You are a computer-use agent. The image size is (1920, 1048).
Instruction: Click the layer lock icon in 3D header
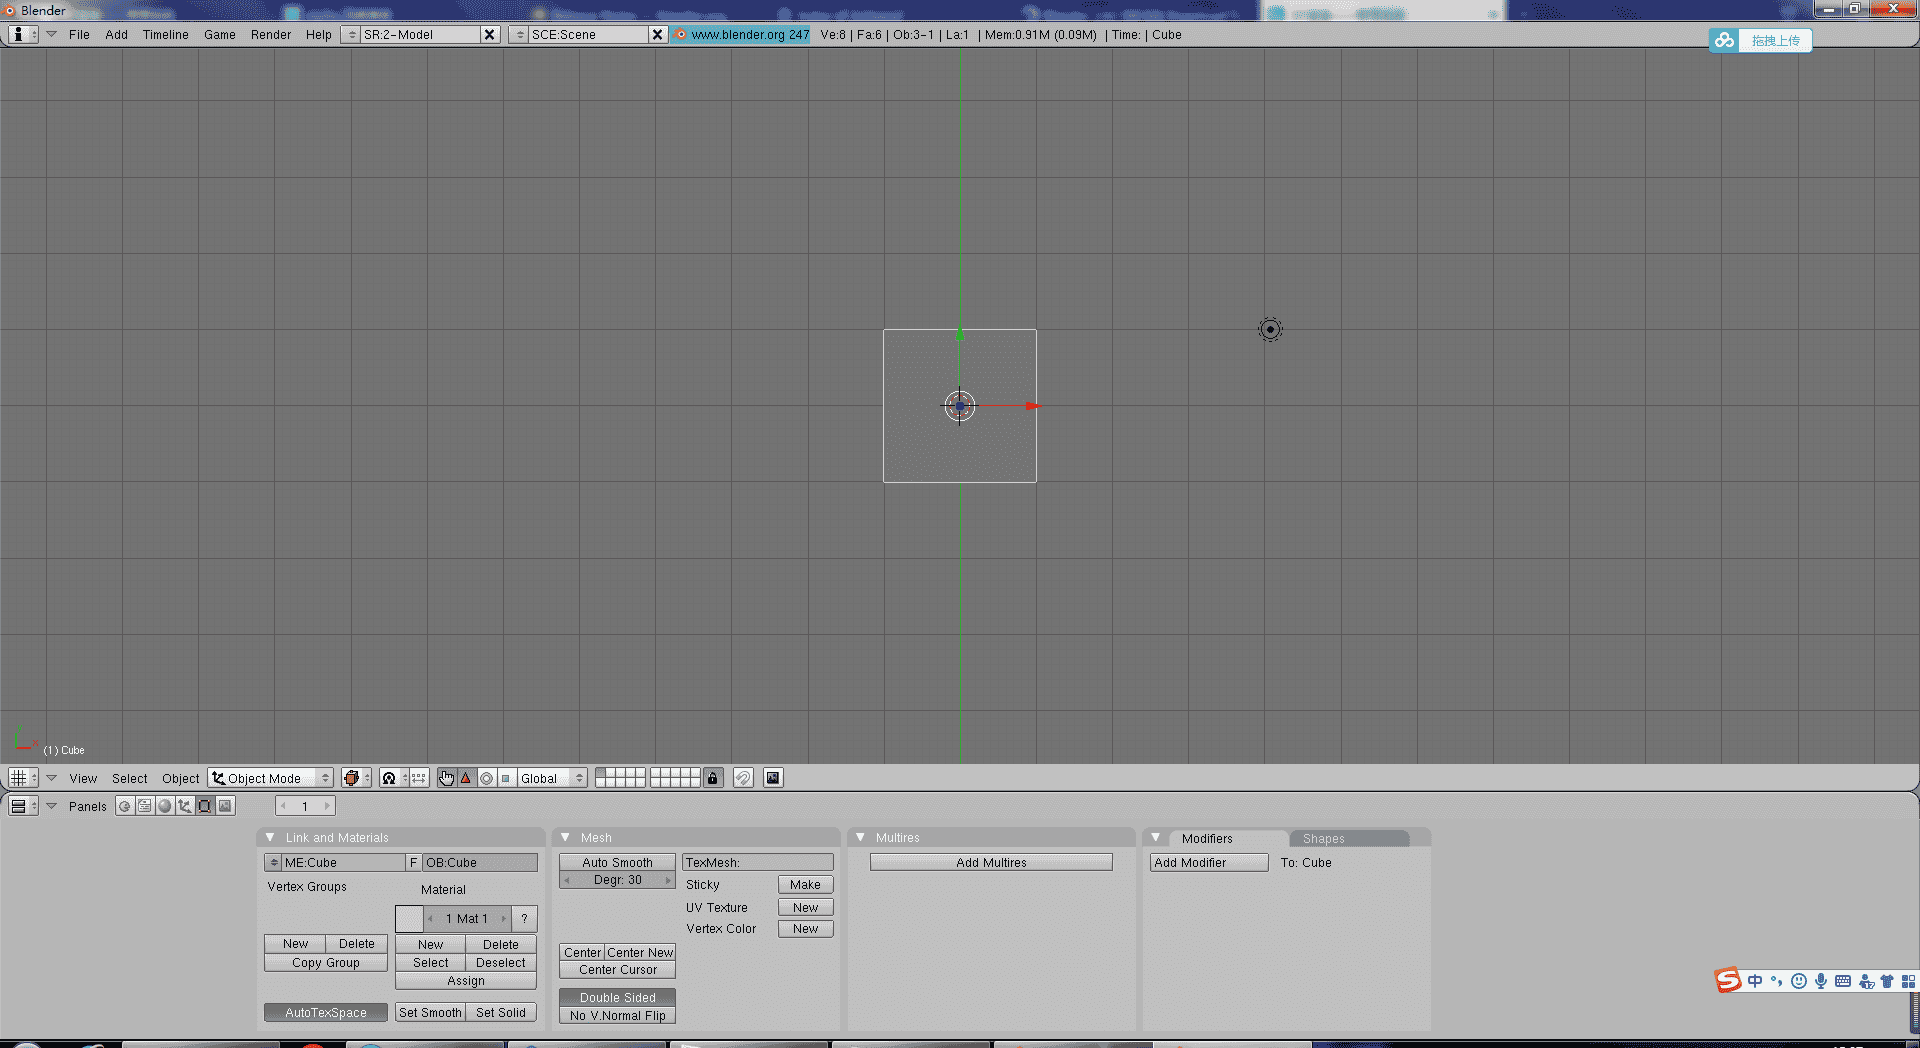(713, 778)
